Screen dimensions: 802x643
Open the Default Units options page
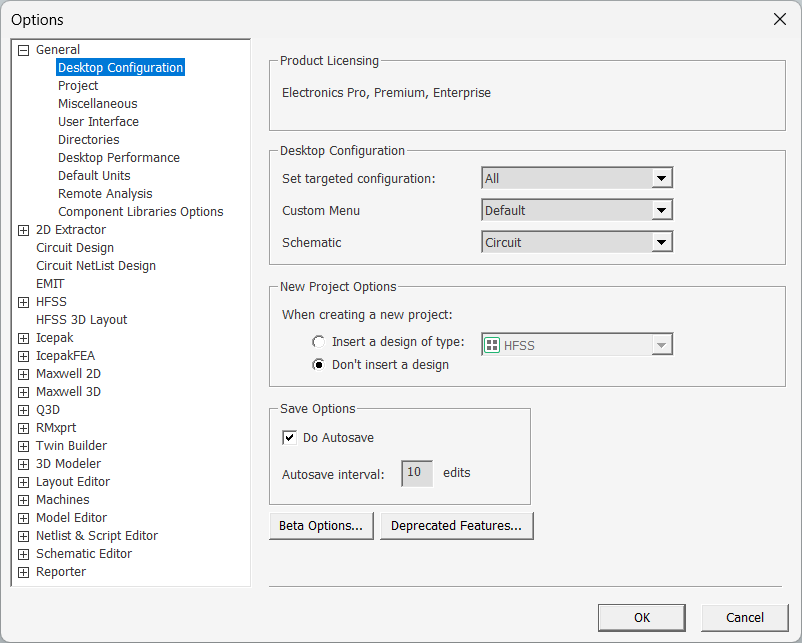click(94, 175)
